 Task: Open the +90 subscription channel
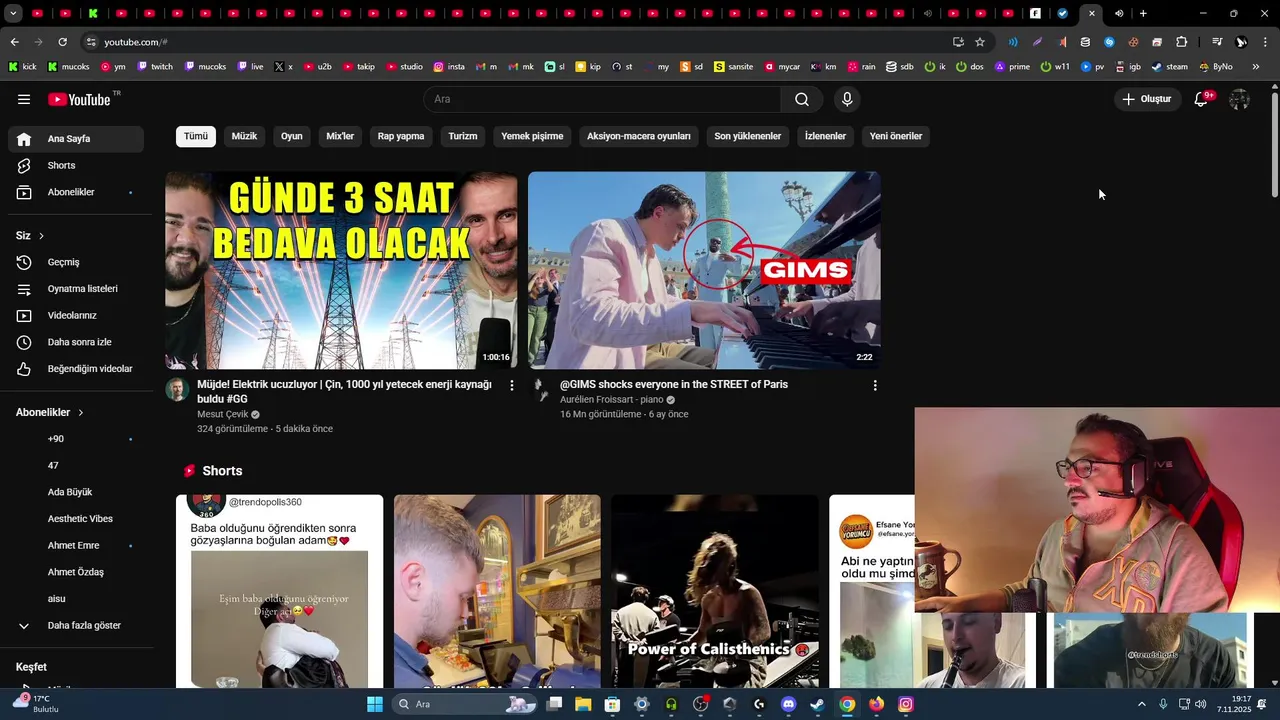[76, 439]
